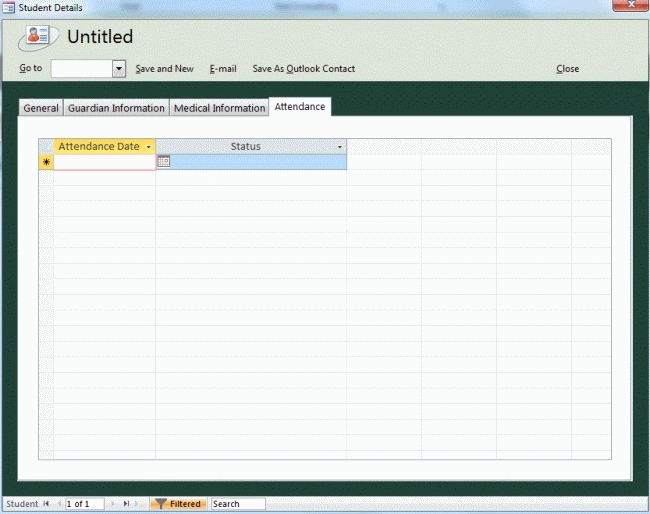Open Attendance Date column dropdown arrow
The height and width of the screenshot is (514, 650).
point(148,147)
